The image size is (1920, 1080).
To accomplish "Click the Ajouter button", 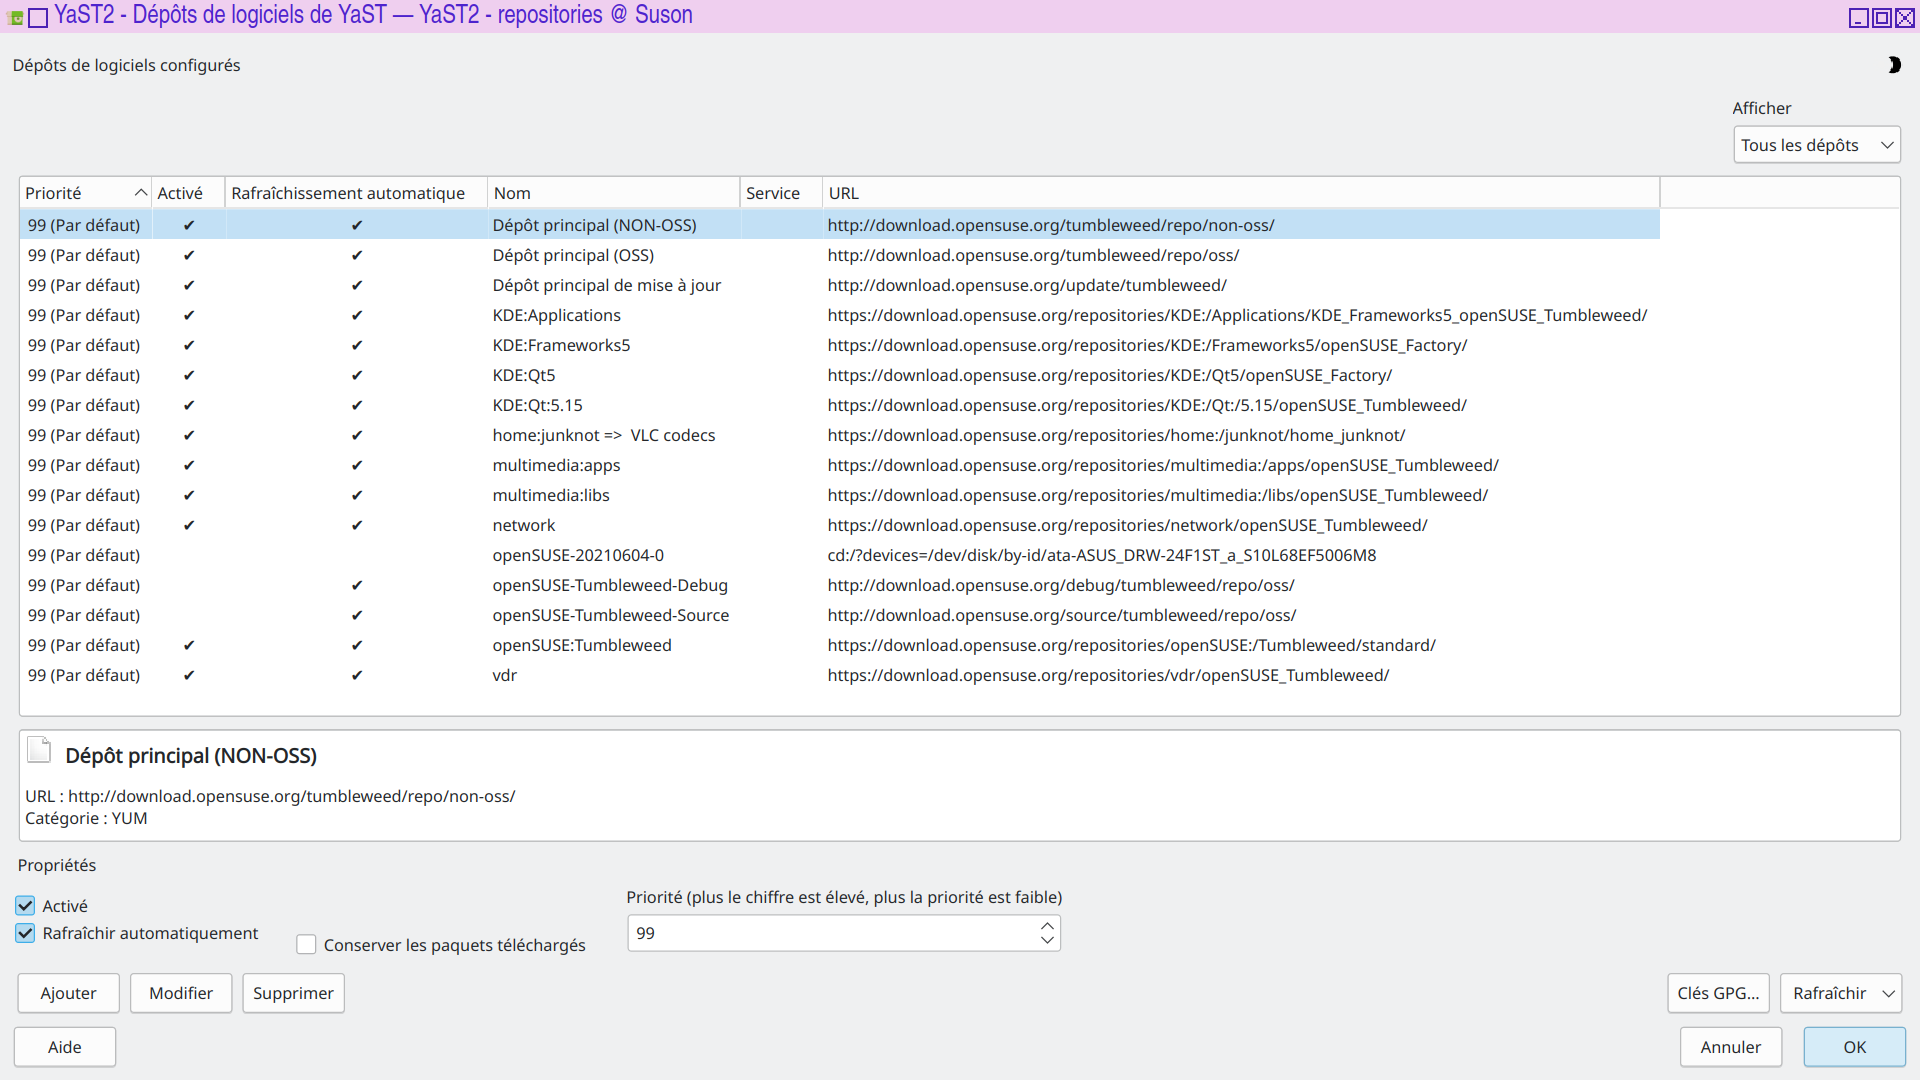I will point(68,994).
